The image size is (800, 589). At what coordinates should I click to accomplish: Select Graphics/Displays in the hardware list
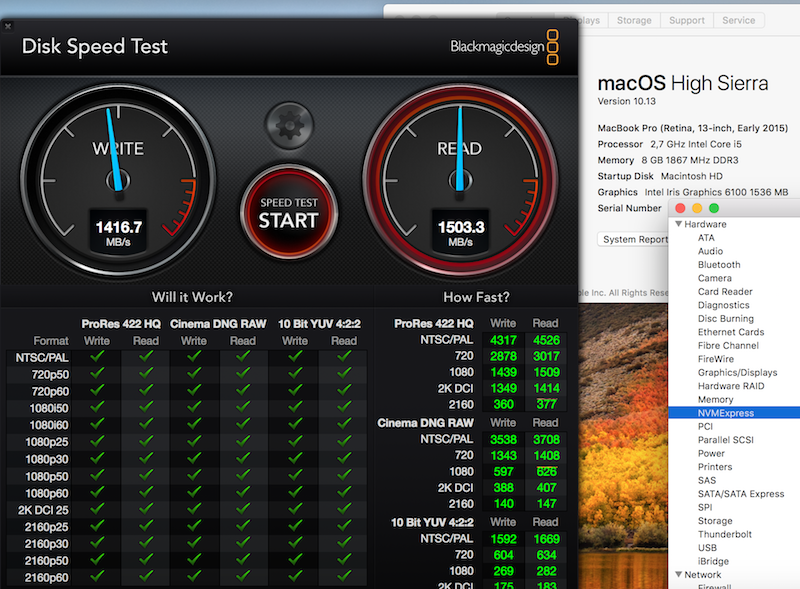click(737, 373)
